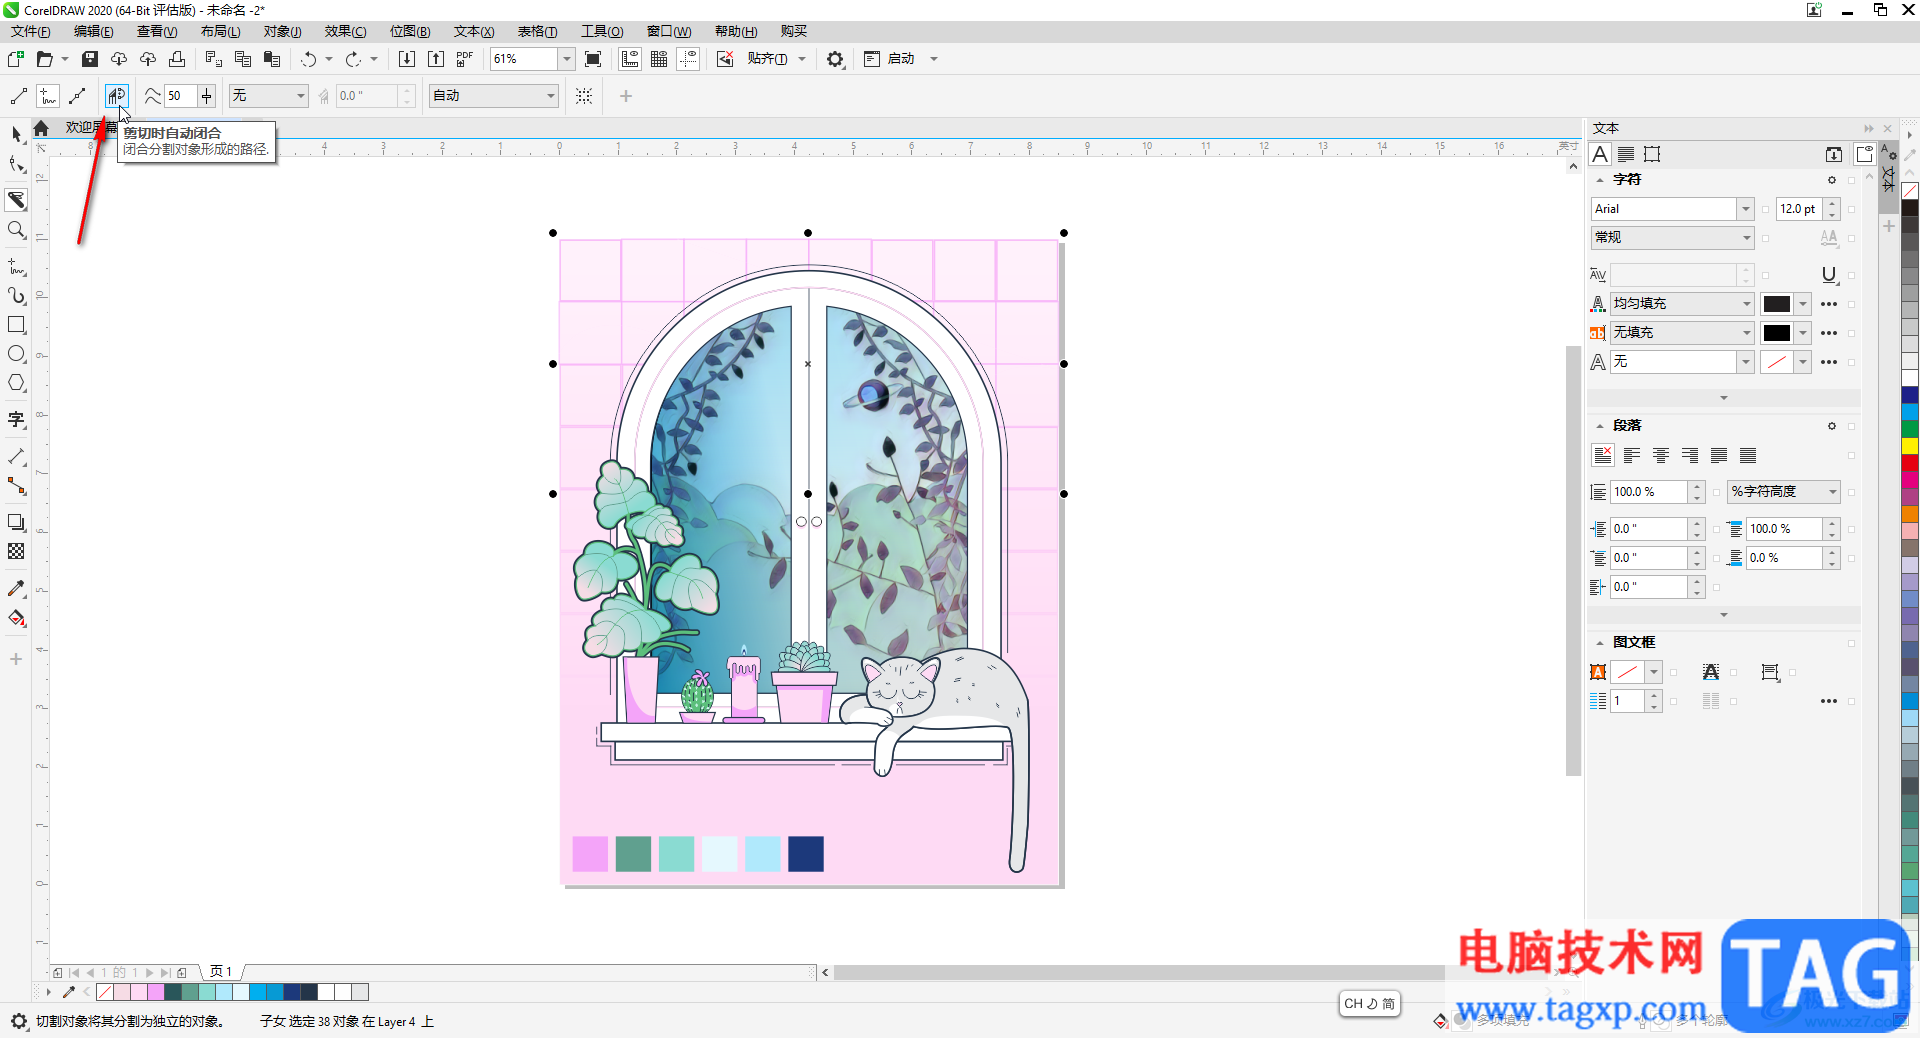Open a file with the folder icon

[x=44, y=59]
